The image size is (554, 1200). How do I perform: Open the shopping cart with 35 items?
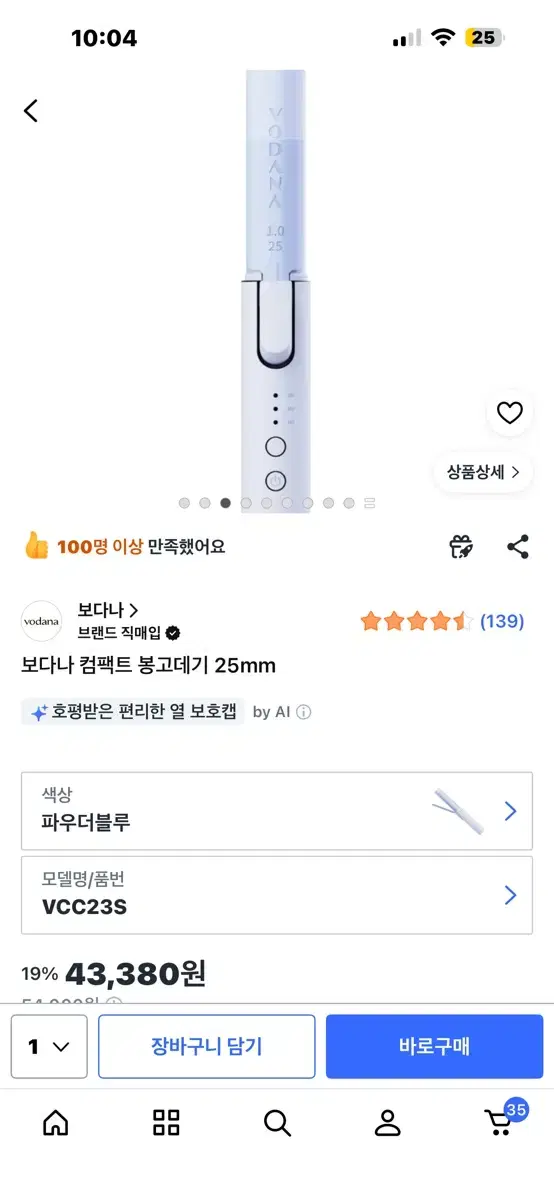pyautogui.click(x=500, y=1120)
